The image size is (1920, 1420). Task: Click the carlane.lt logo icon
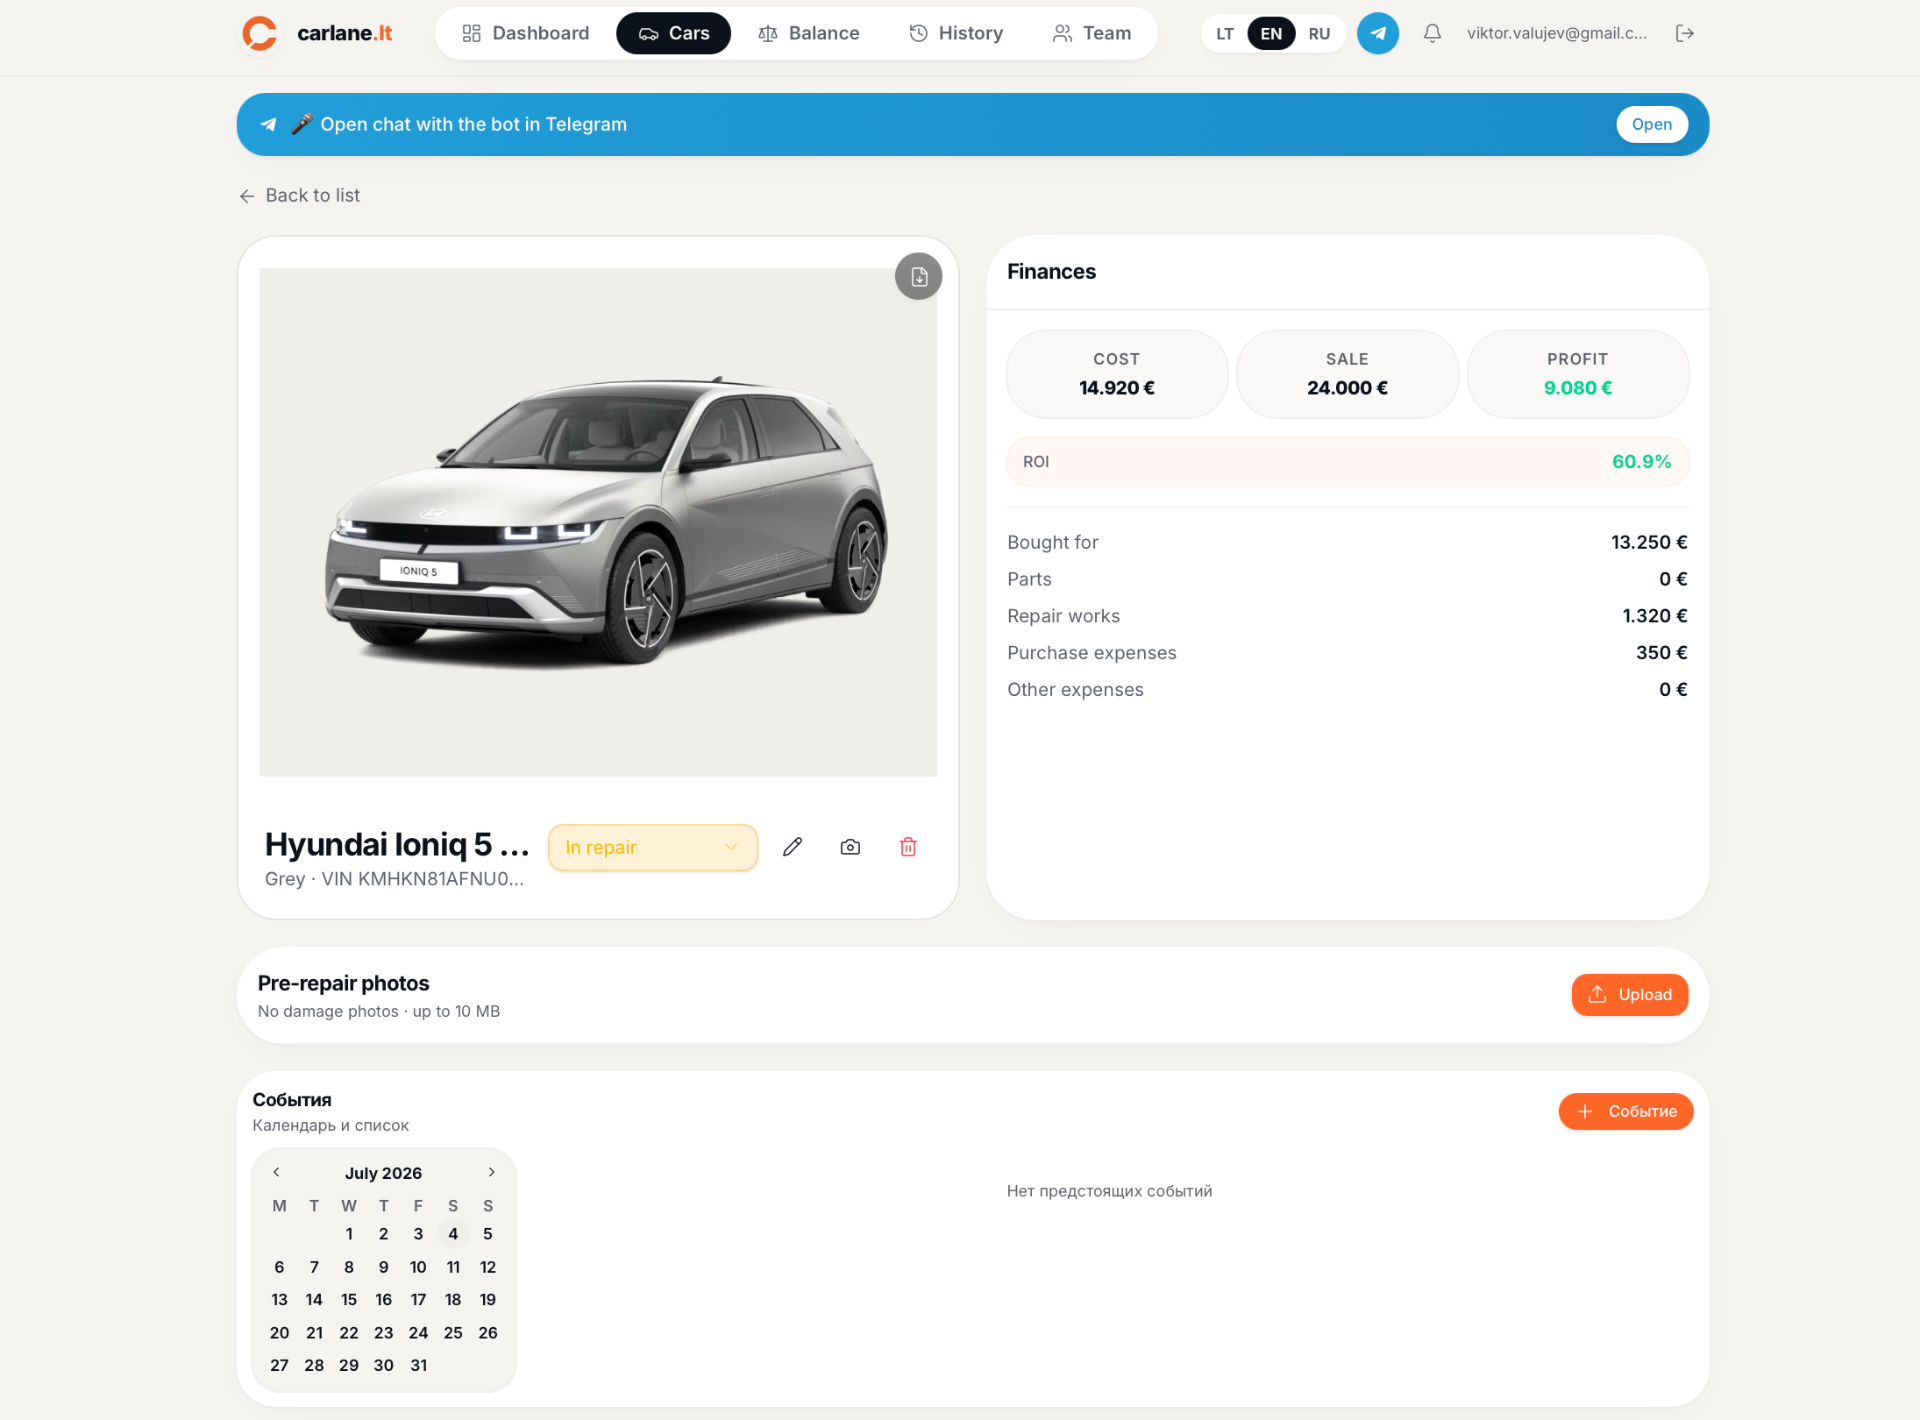coord(260,33)
